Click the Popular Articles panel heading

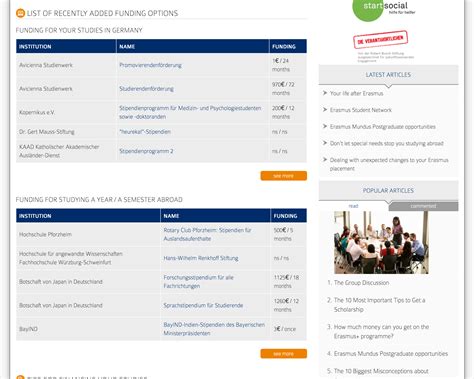click(x=388, y=190)
